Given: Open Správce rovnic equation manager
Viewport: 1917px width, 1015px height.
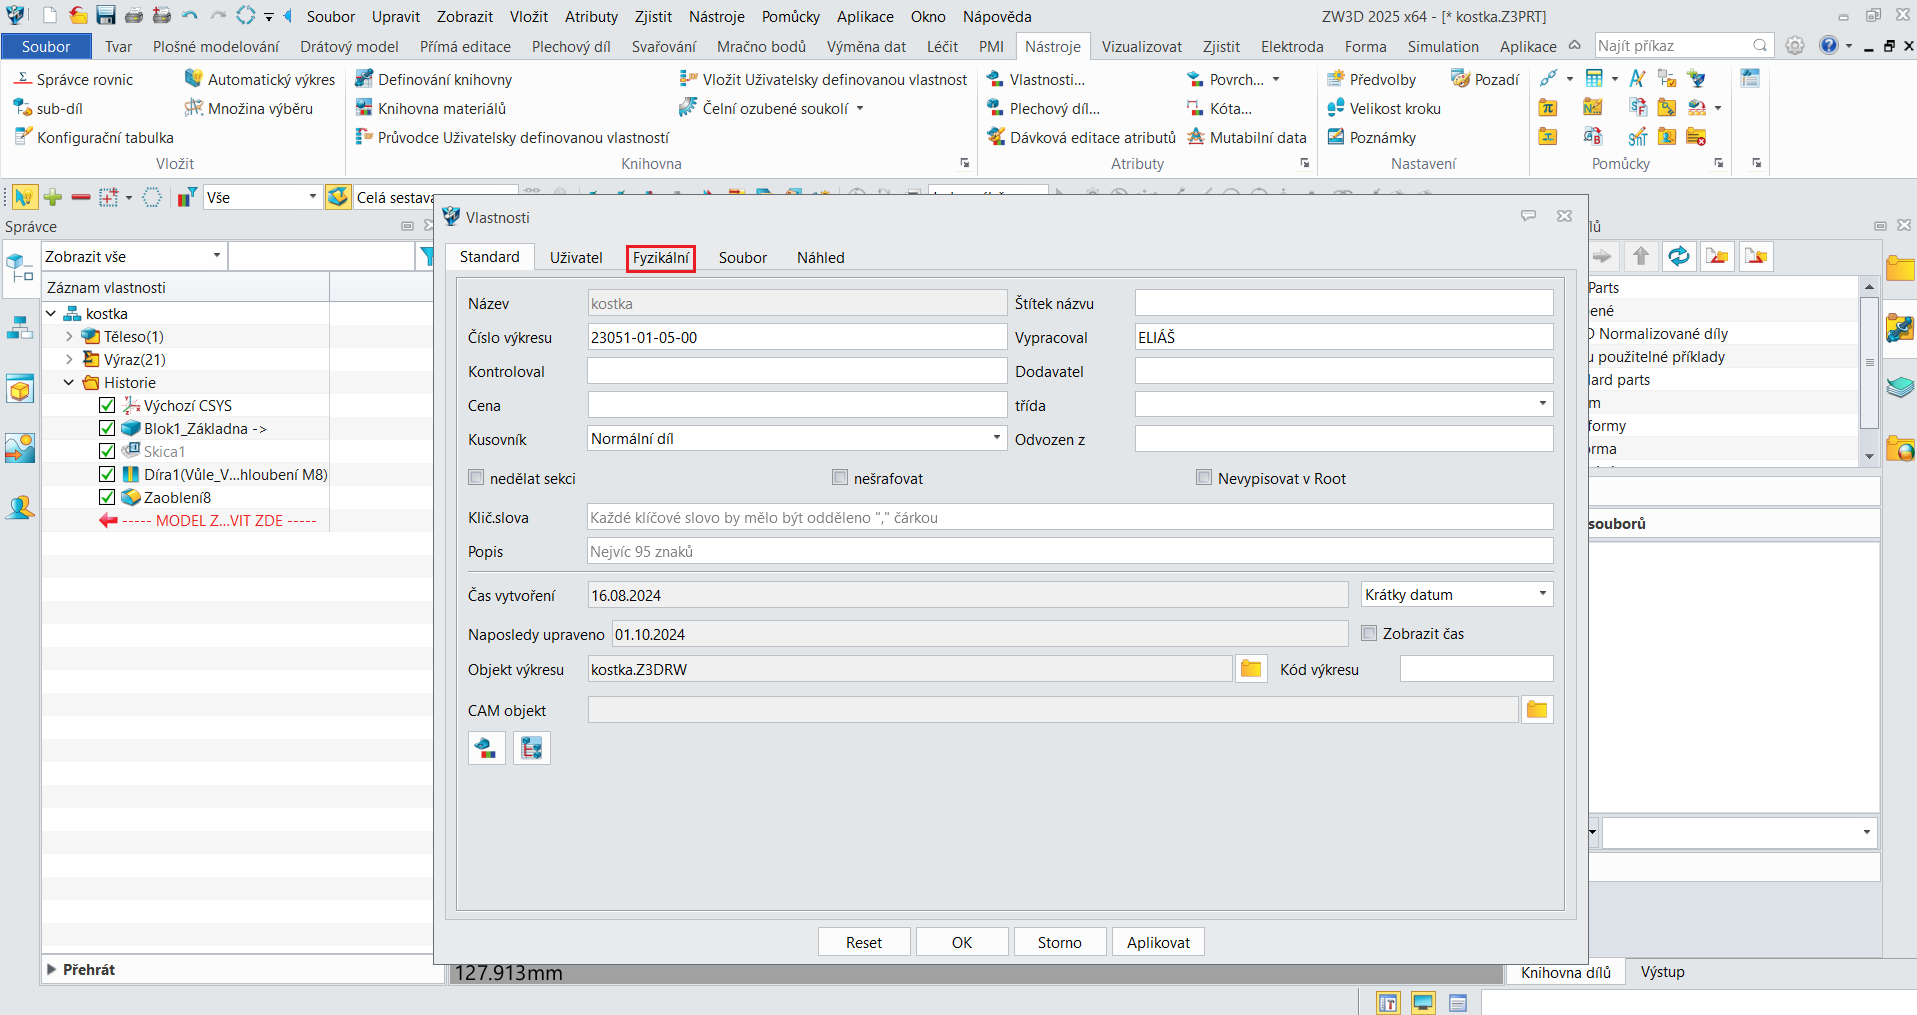Looking at the screenshot, I should [x=74, y=80].
